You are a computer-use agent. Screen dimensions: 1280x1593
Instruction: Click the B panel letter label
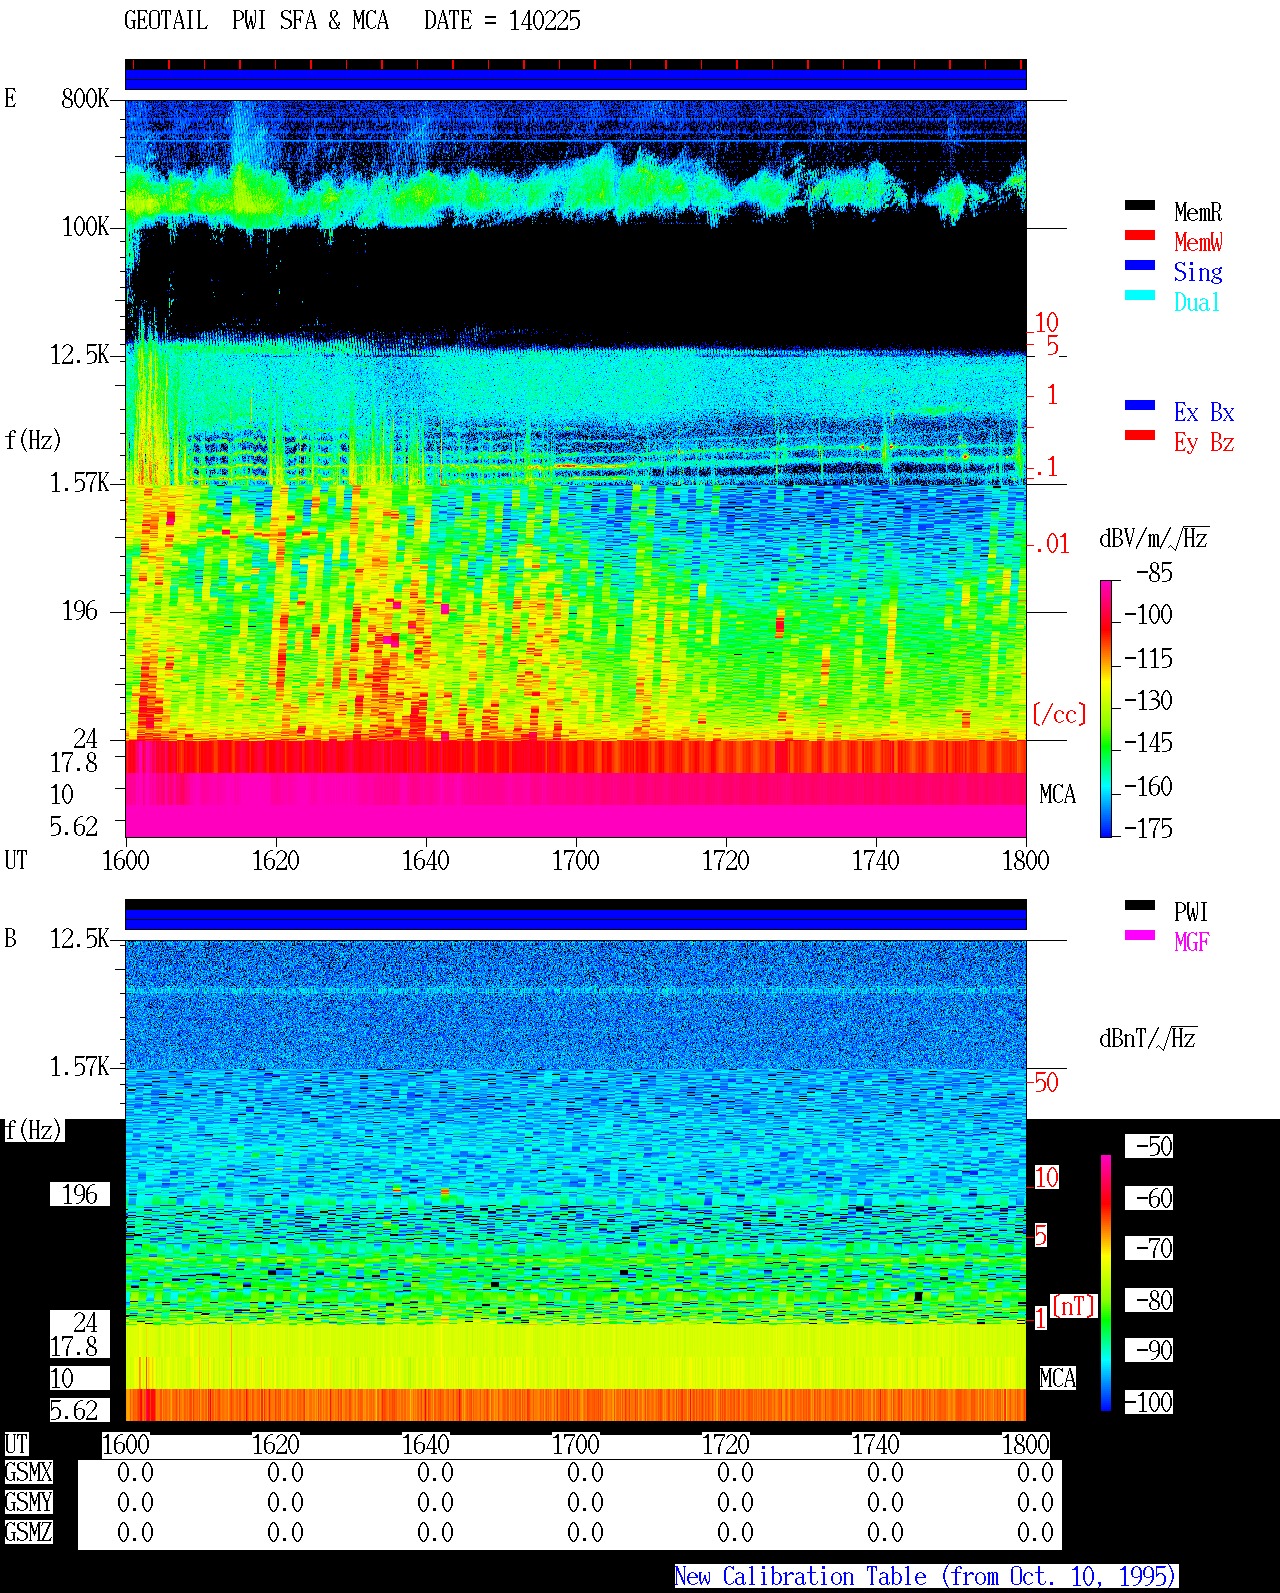[10, 938]
